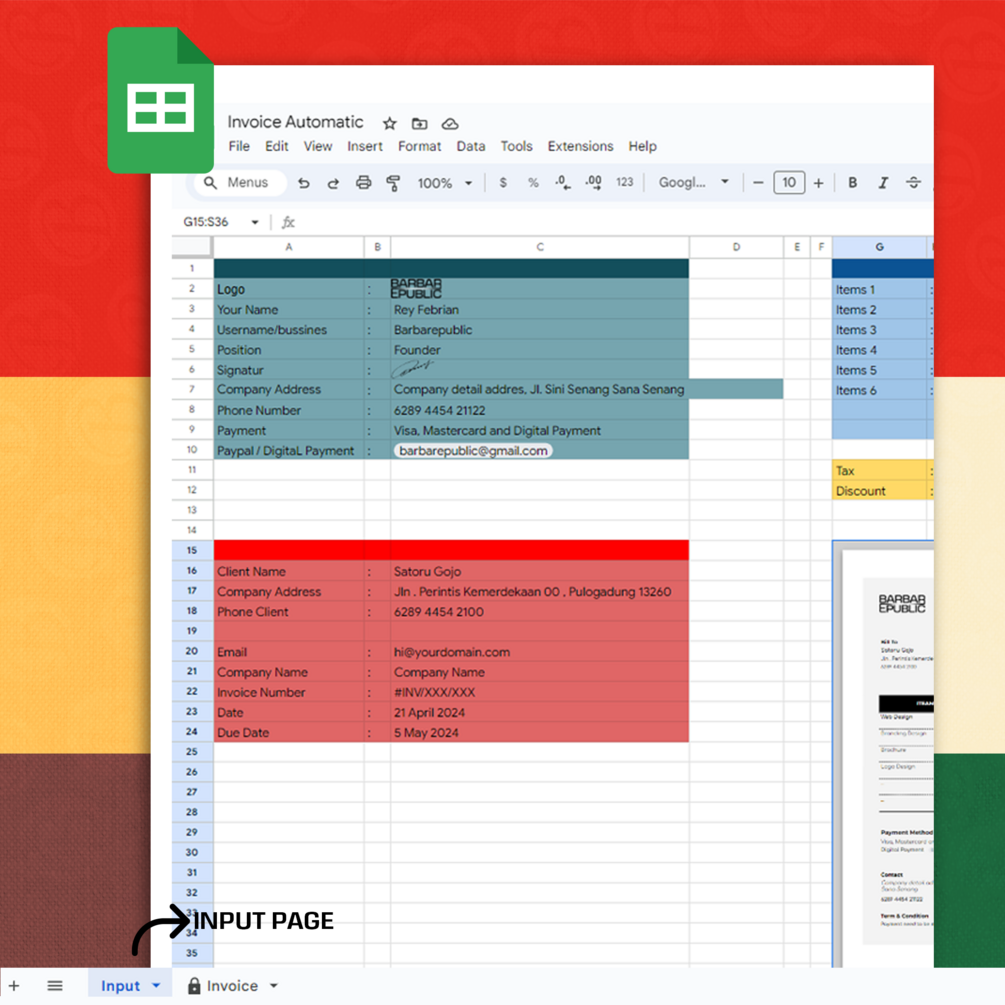Open the Tools menu

[x=517, y=146]
